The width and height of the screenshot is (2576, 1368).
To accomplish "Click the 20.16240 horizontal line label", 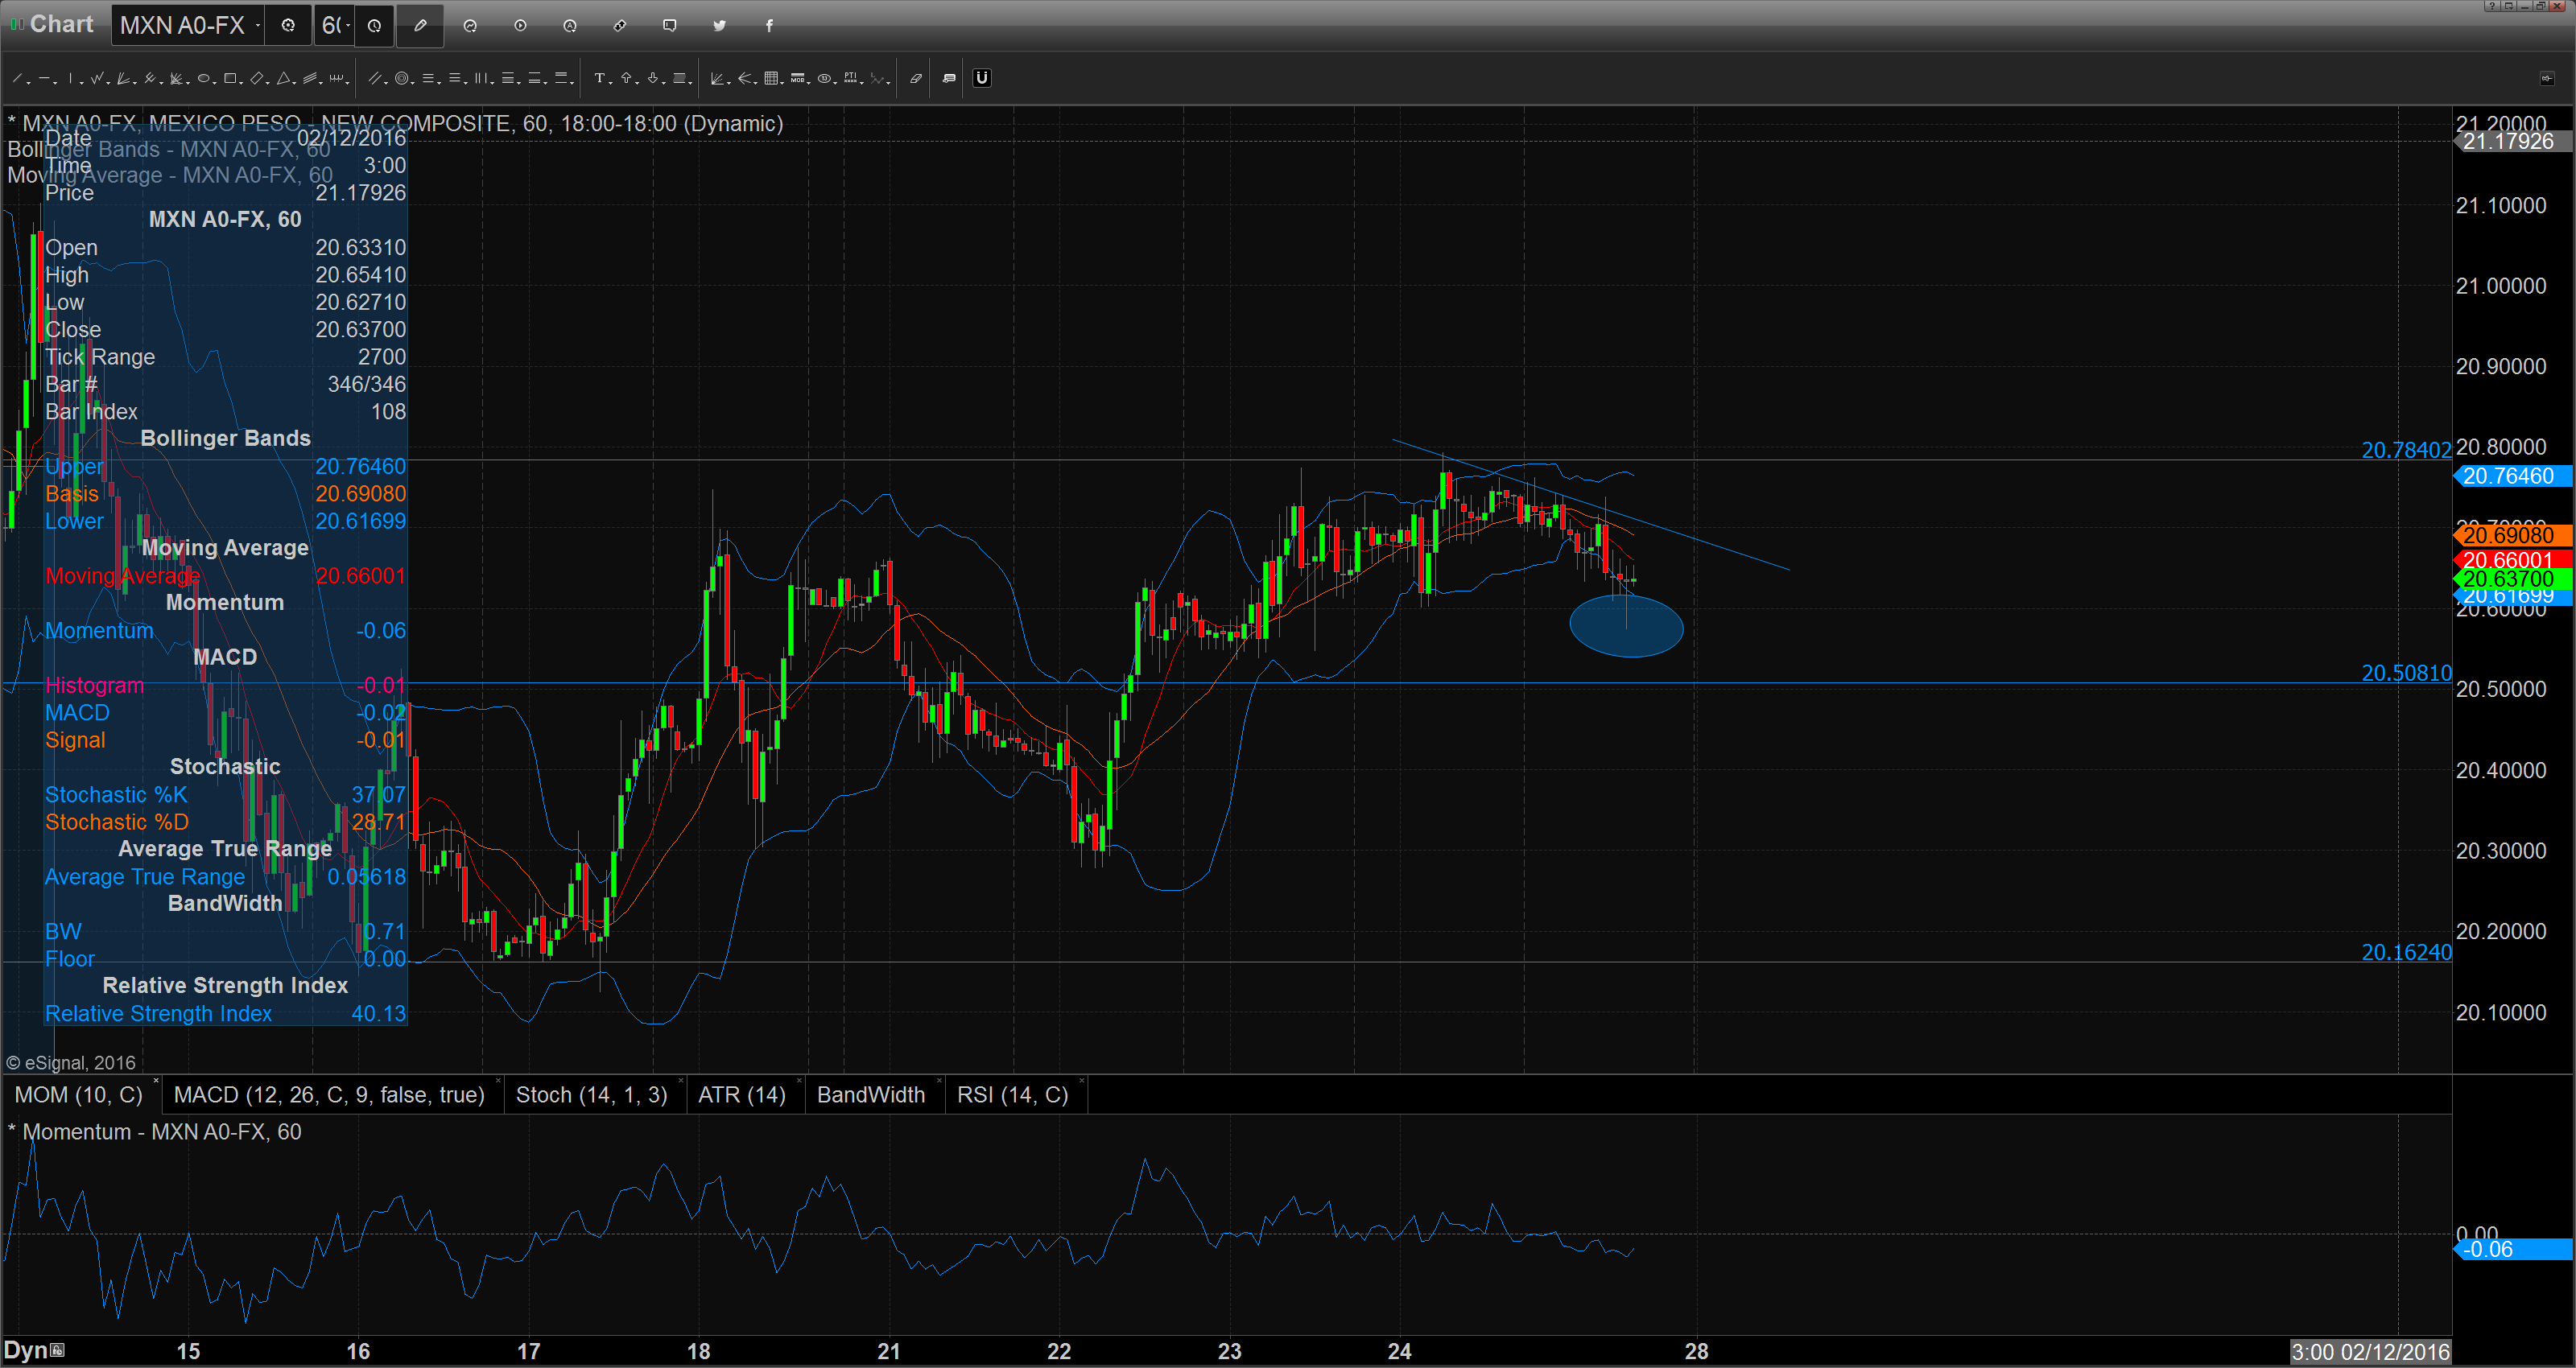I will click(2406, 952).
